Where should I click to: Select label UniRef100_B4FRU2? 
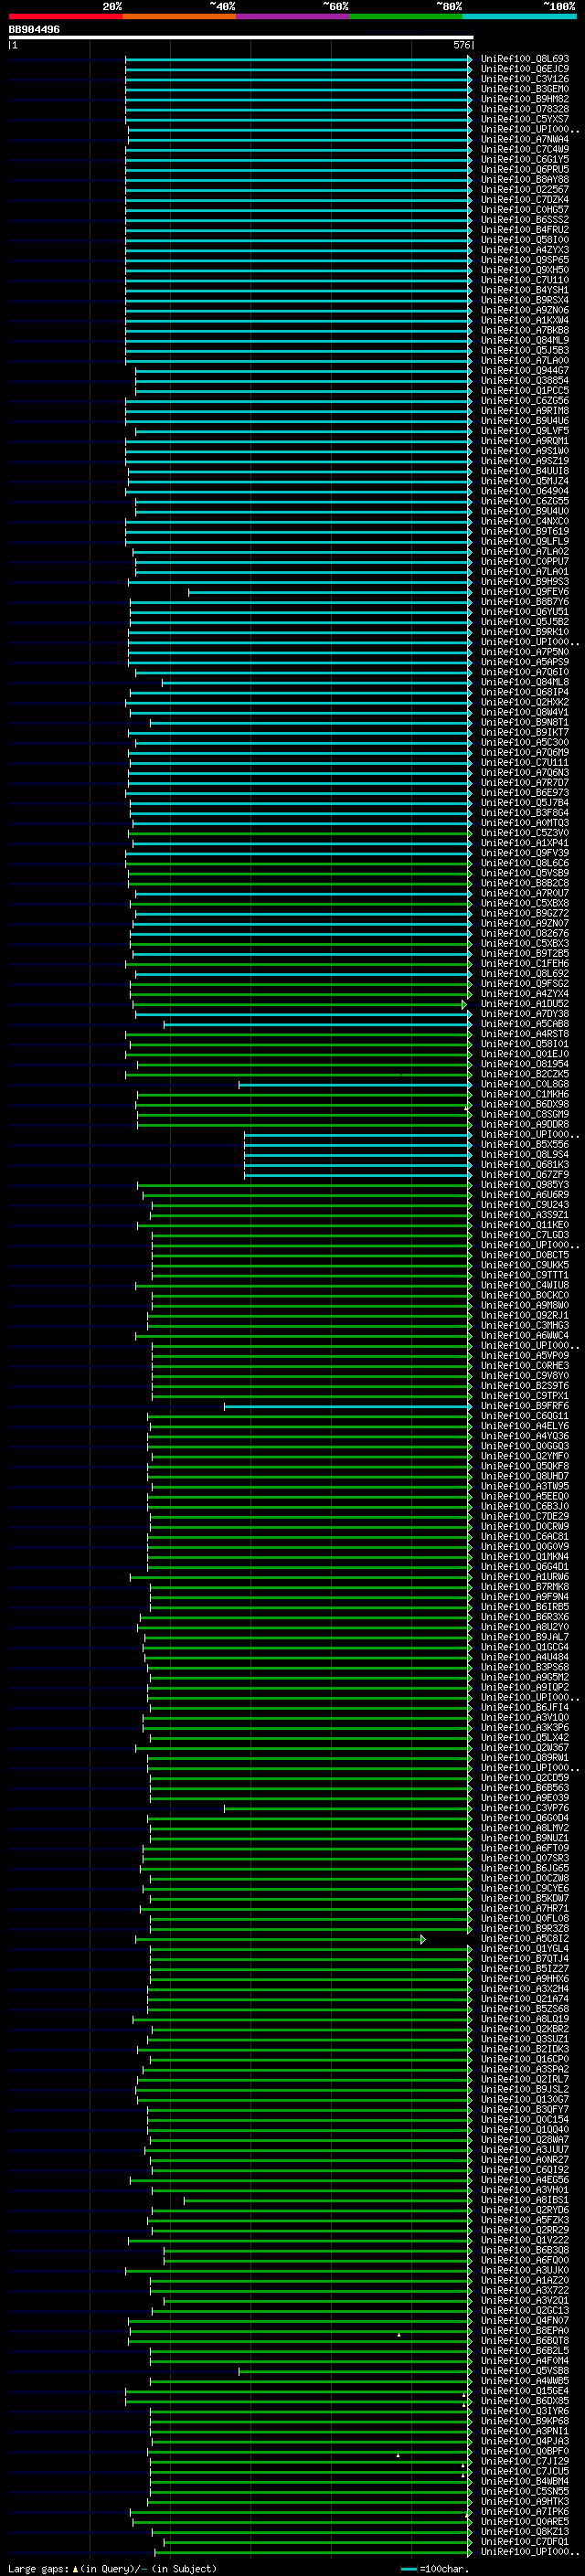[x=525, y=230]
